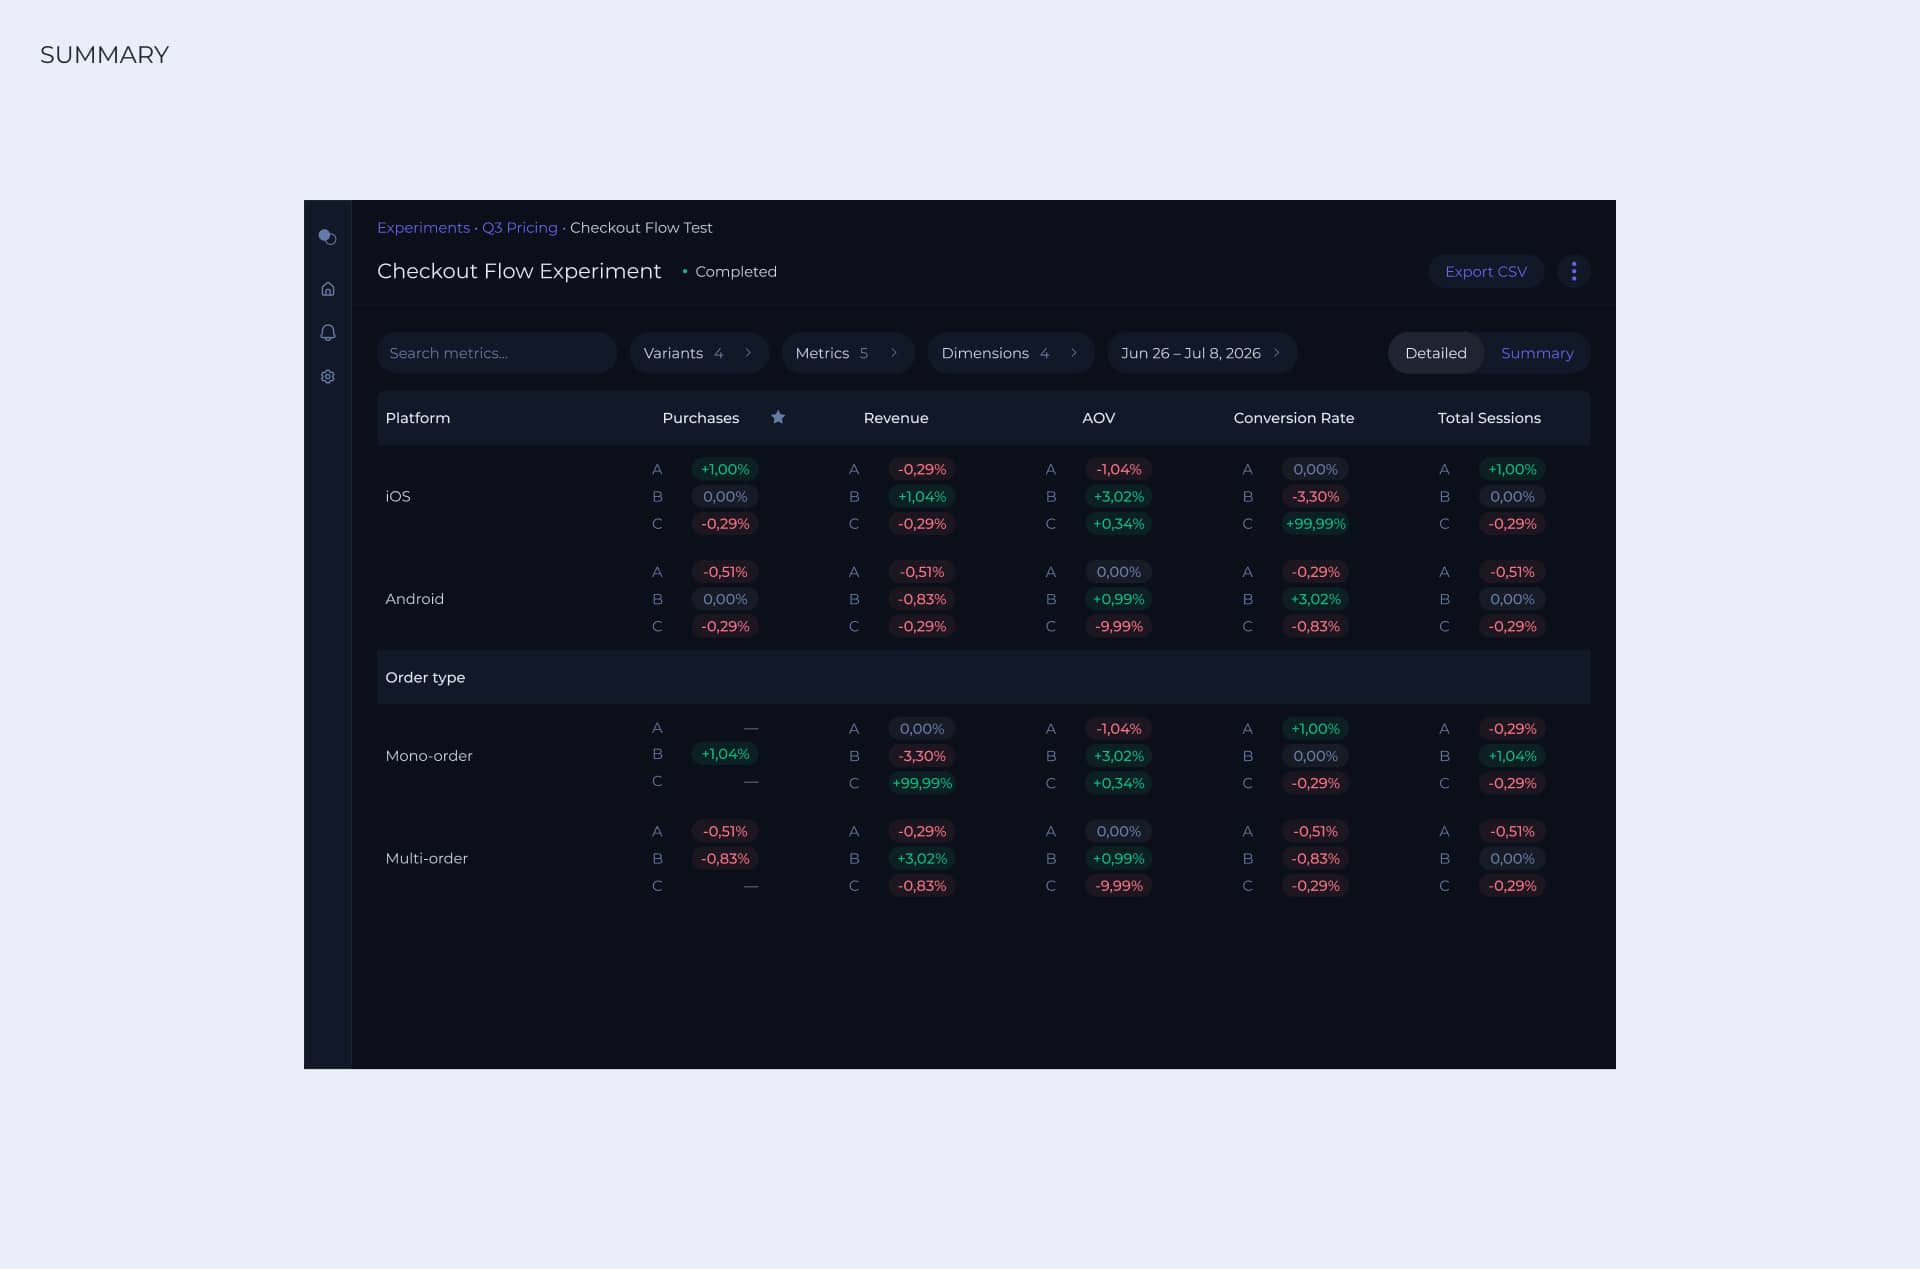
Task: Open the three-dot more options menu
Action: click(1573, 271)
